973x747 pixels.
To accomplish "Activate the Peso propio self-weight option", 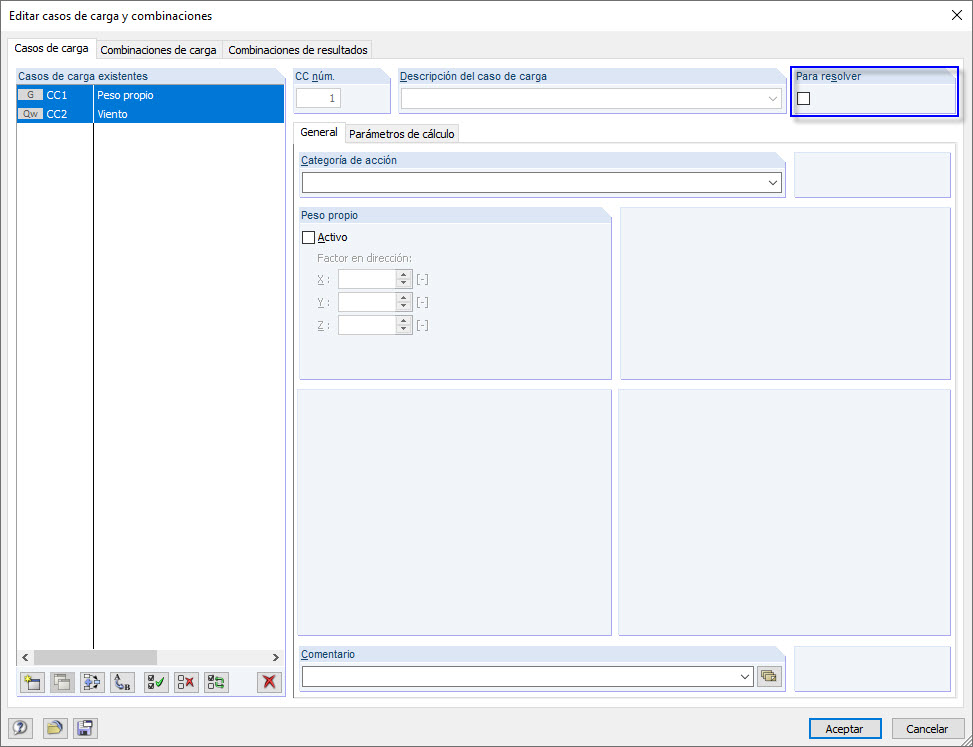I will [x=308, y=237].
